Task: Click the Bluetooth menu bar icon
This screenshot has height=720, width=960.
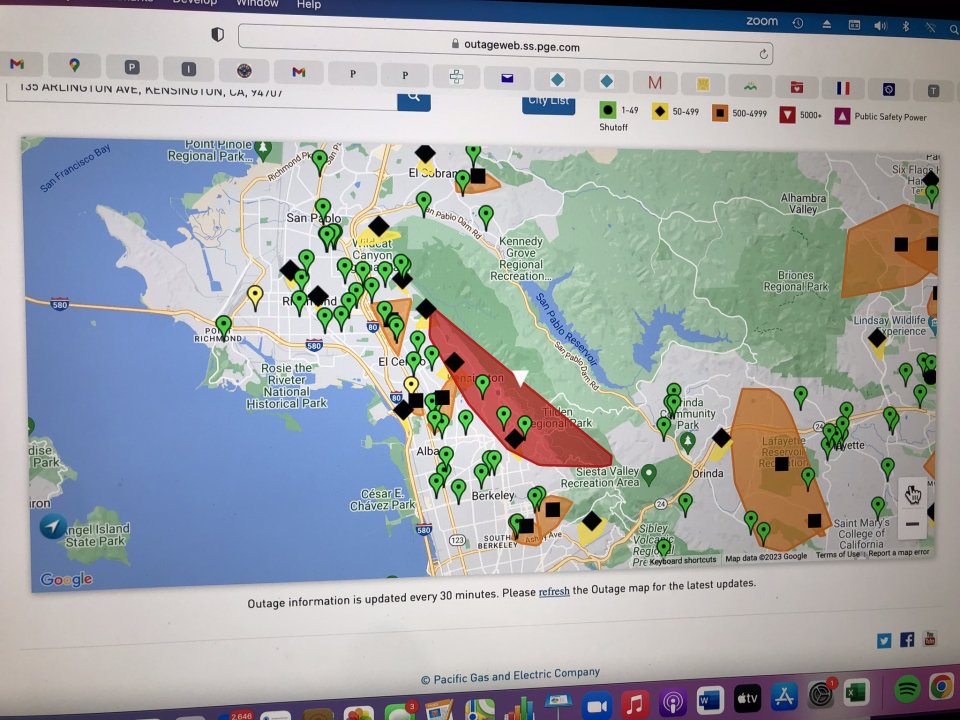Action: click(906, 26)
